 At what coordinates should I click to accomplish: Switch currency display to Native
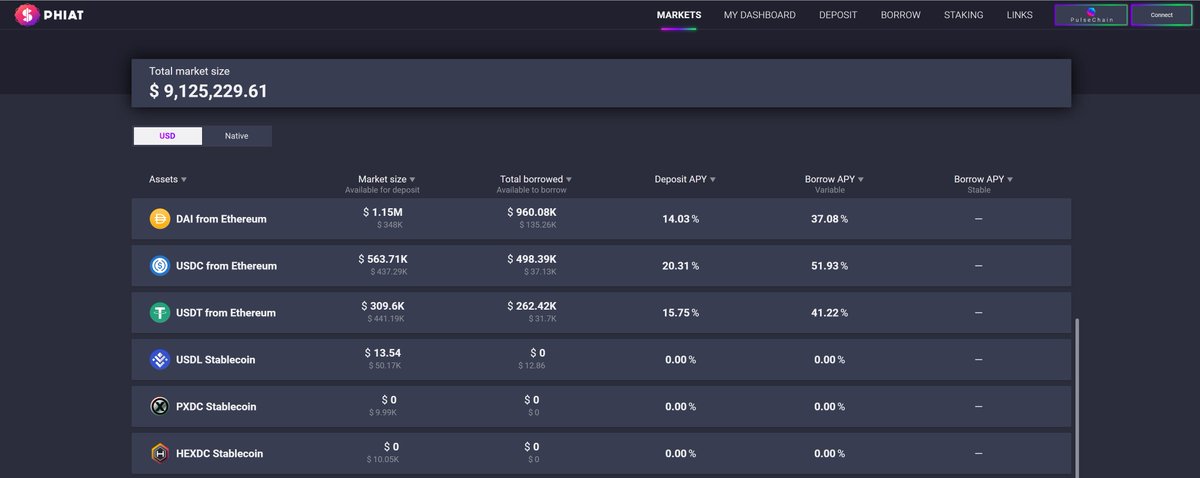tap(237, 136)
